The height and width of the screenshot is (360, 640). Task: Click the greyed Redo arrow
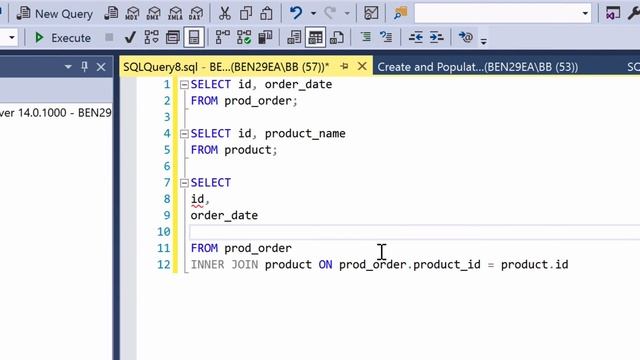(x=330, y=13)
